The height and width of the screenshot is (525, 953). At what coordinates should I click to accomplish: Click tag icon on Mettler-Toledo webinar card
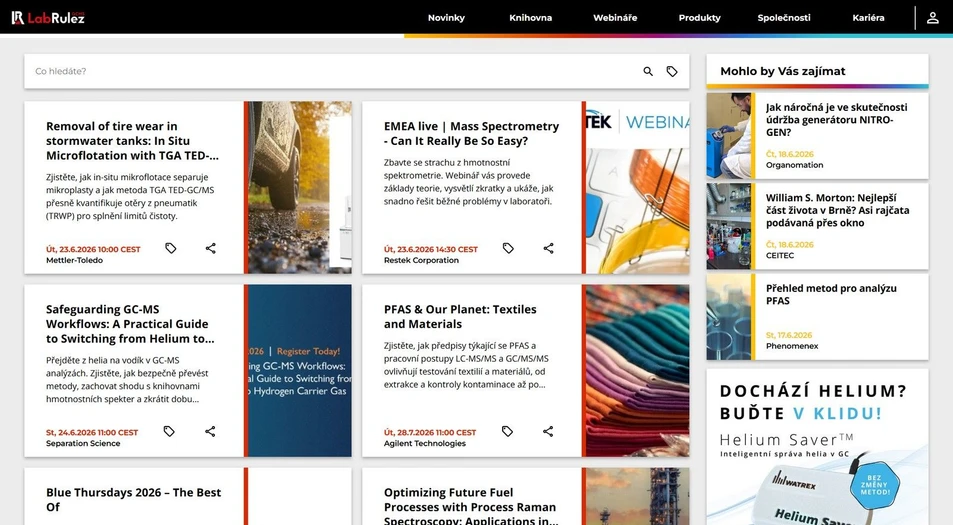click(x=171, y=248)
